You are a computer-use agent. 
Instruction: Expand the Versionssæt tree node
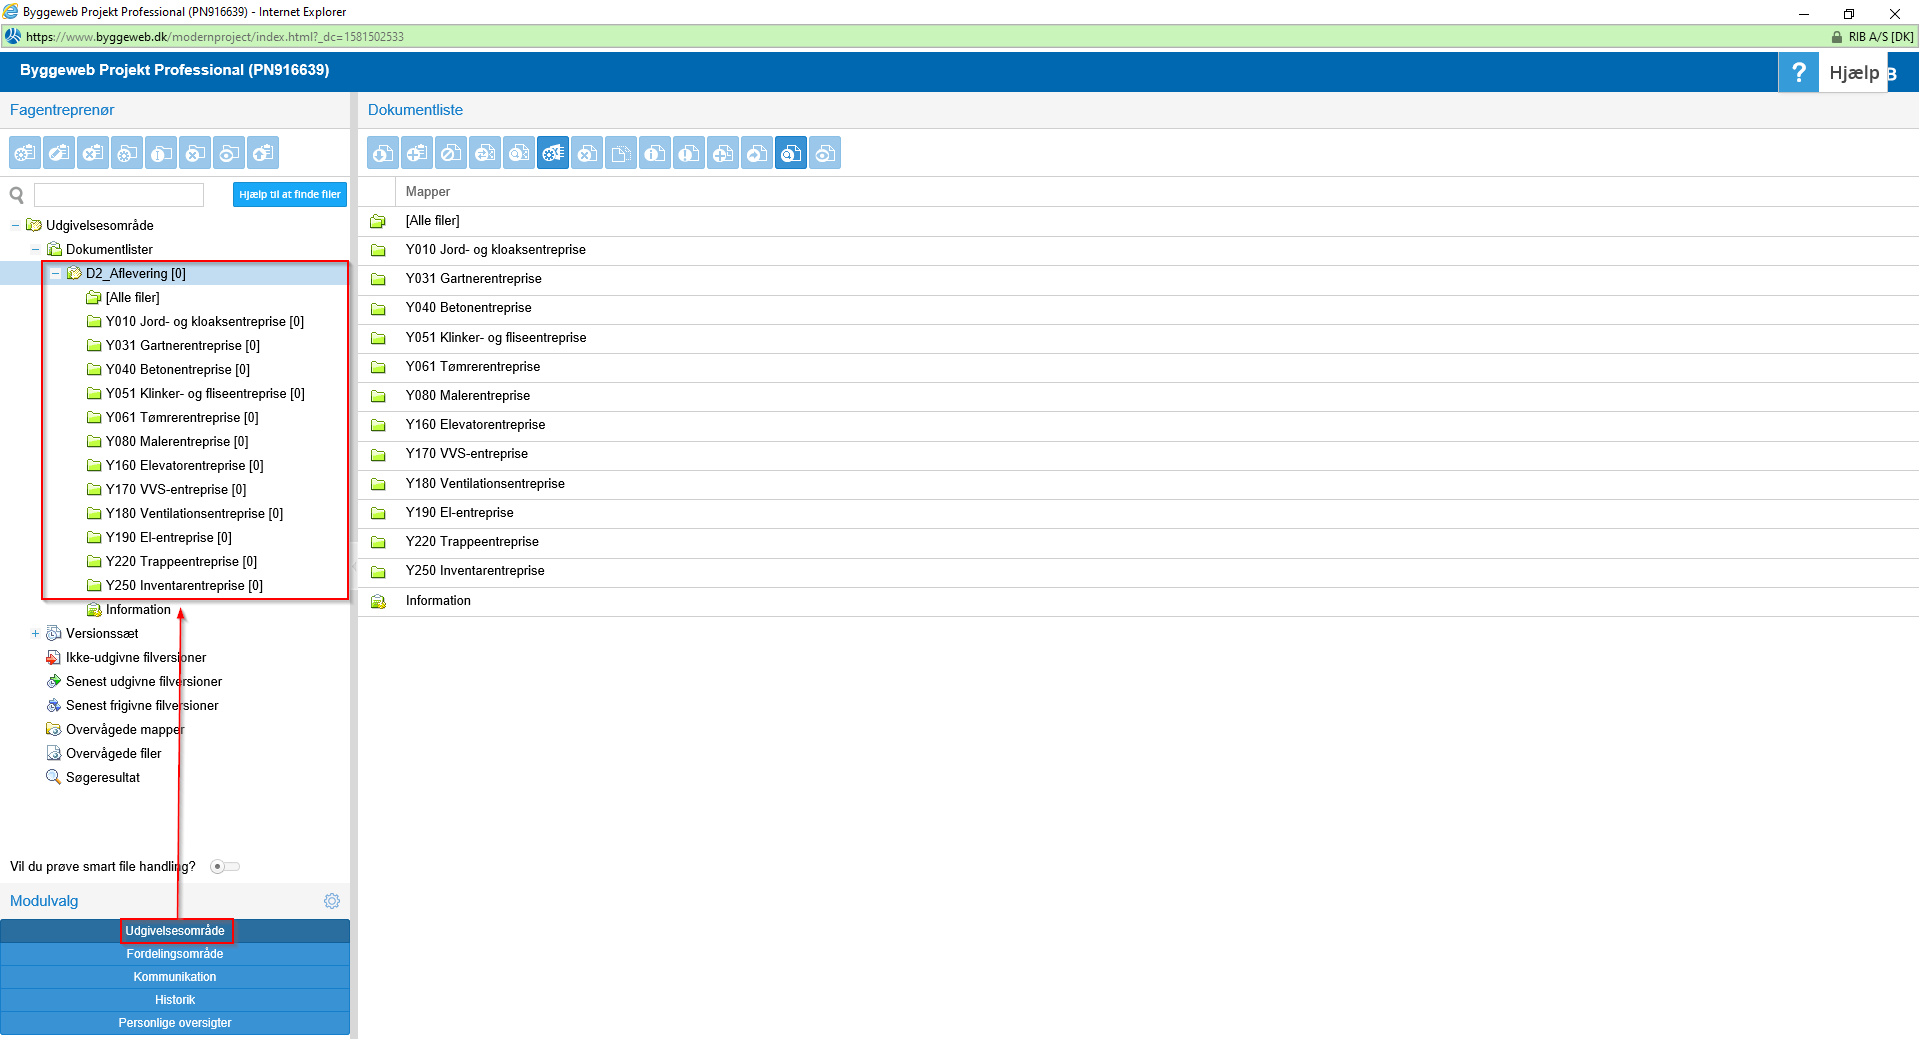[x=35, y=634]
